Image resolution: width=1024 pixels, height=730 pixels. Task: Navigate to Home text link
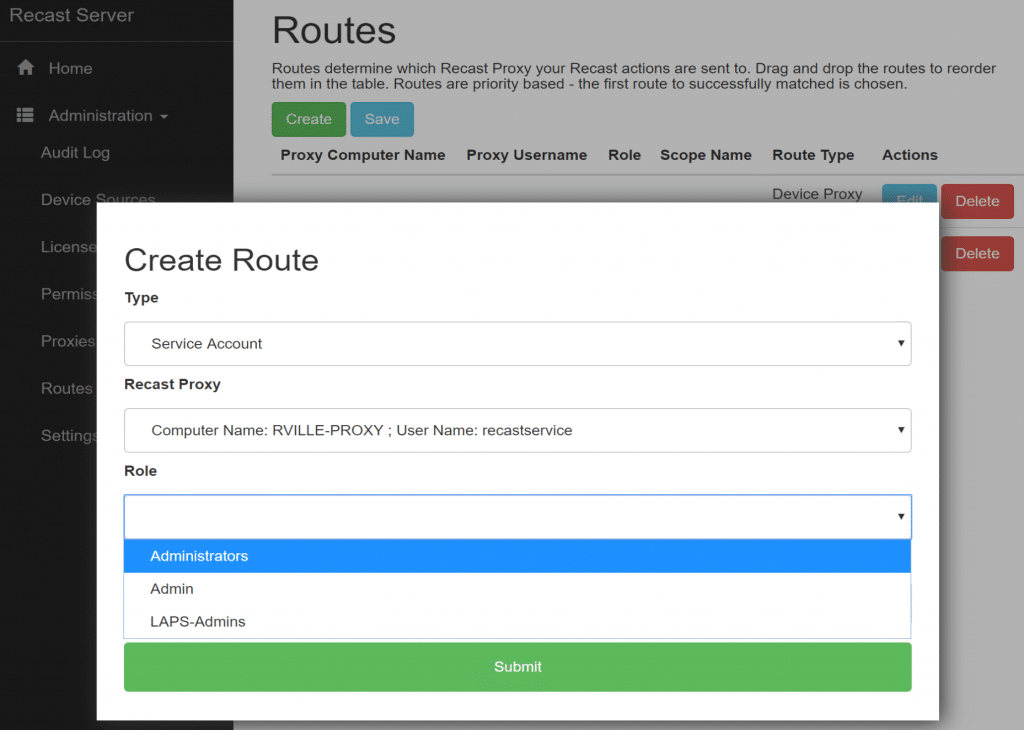pyautogui.click(x=70, y=68)
